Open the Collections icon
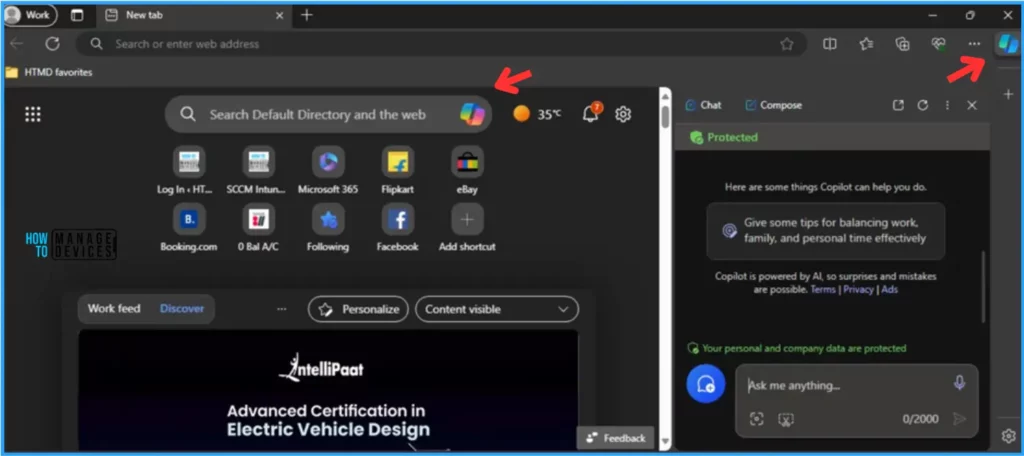The image size is (1024, 456). pyautogui.click(x=903, y=44)
